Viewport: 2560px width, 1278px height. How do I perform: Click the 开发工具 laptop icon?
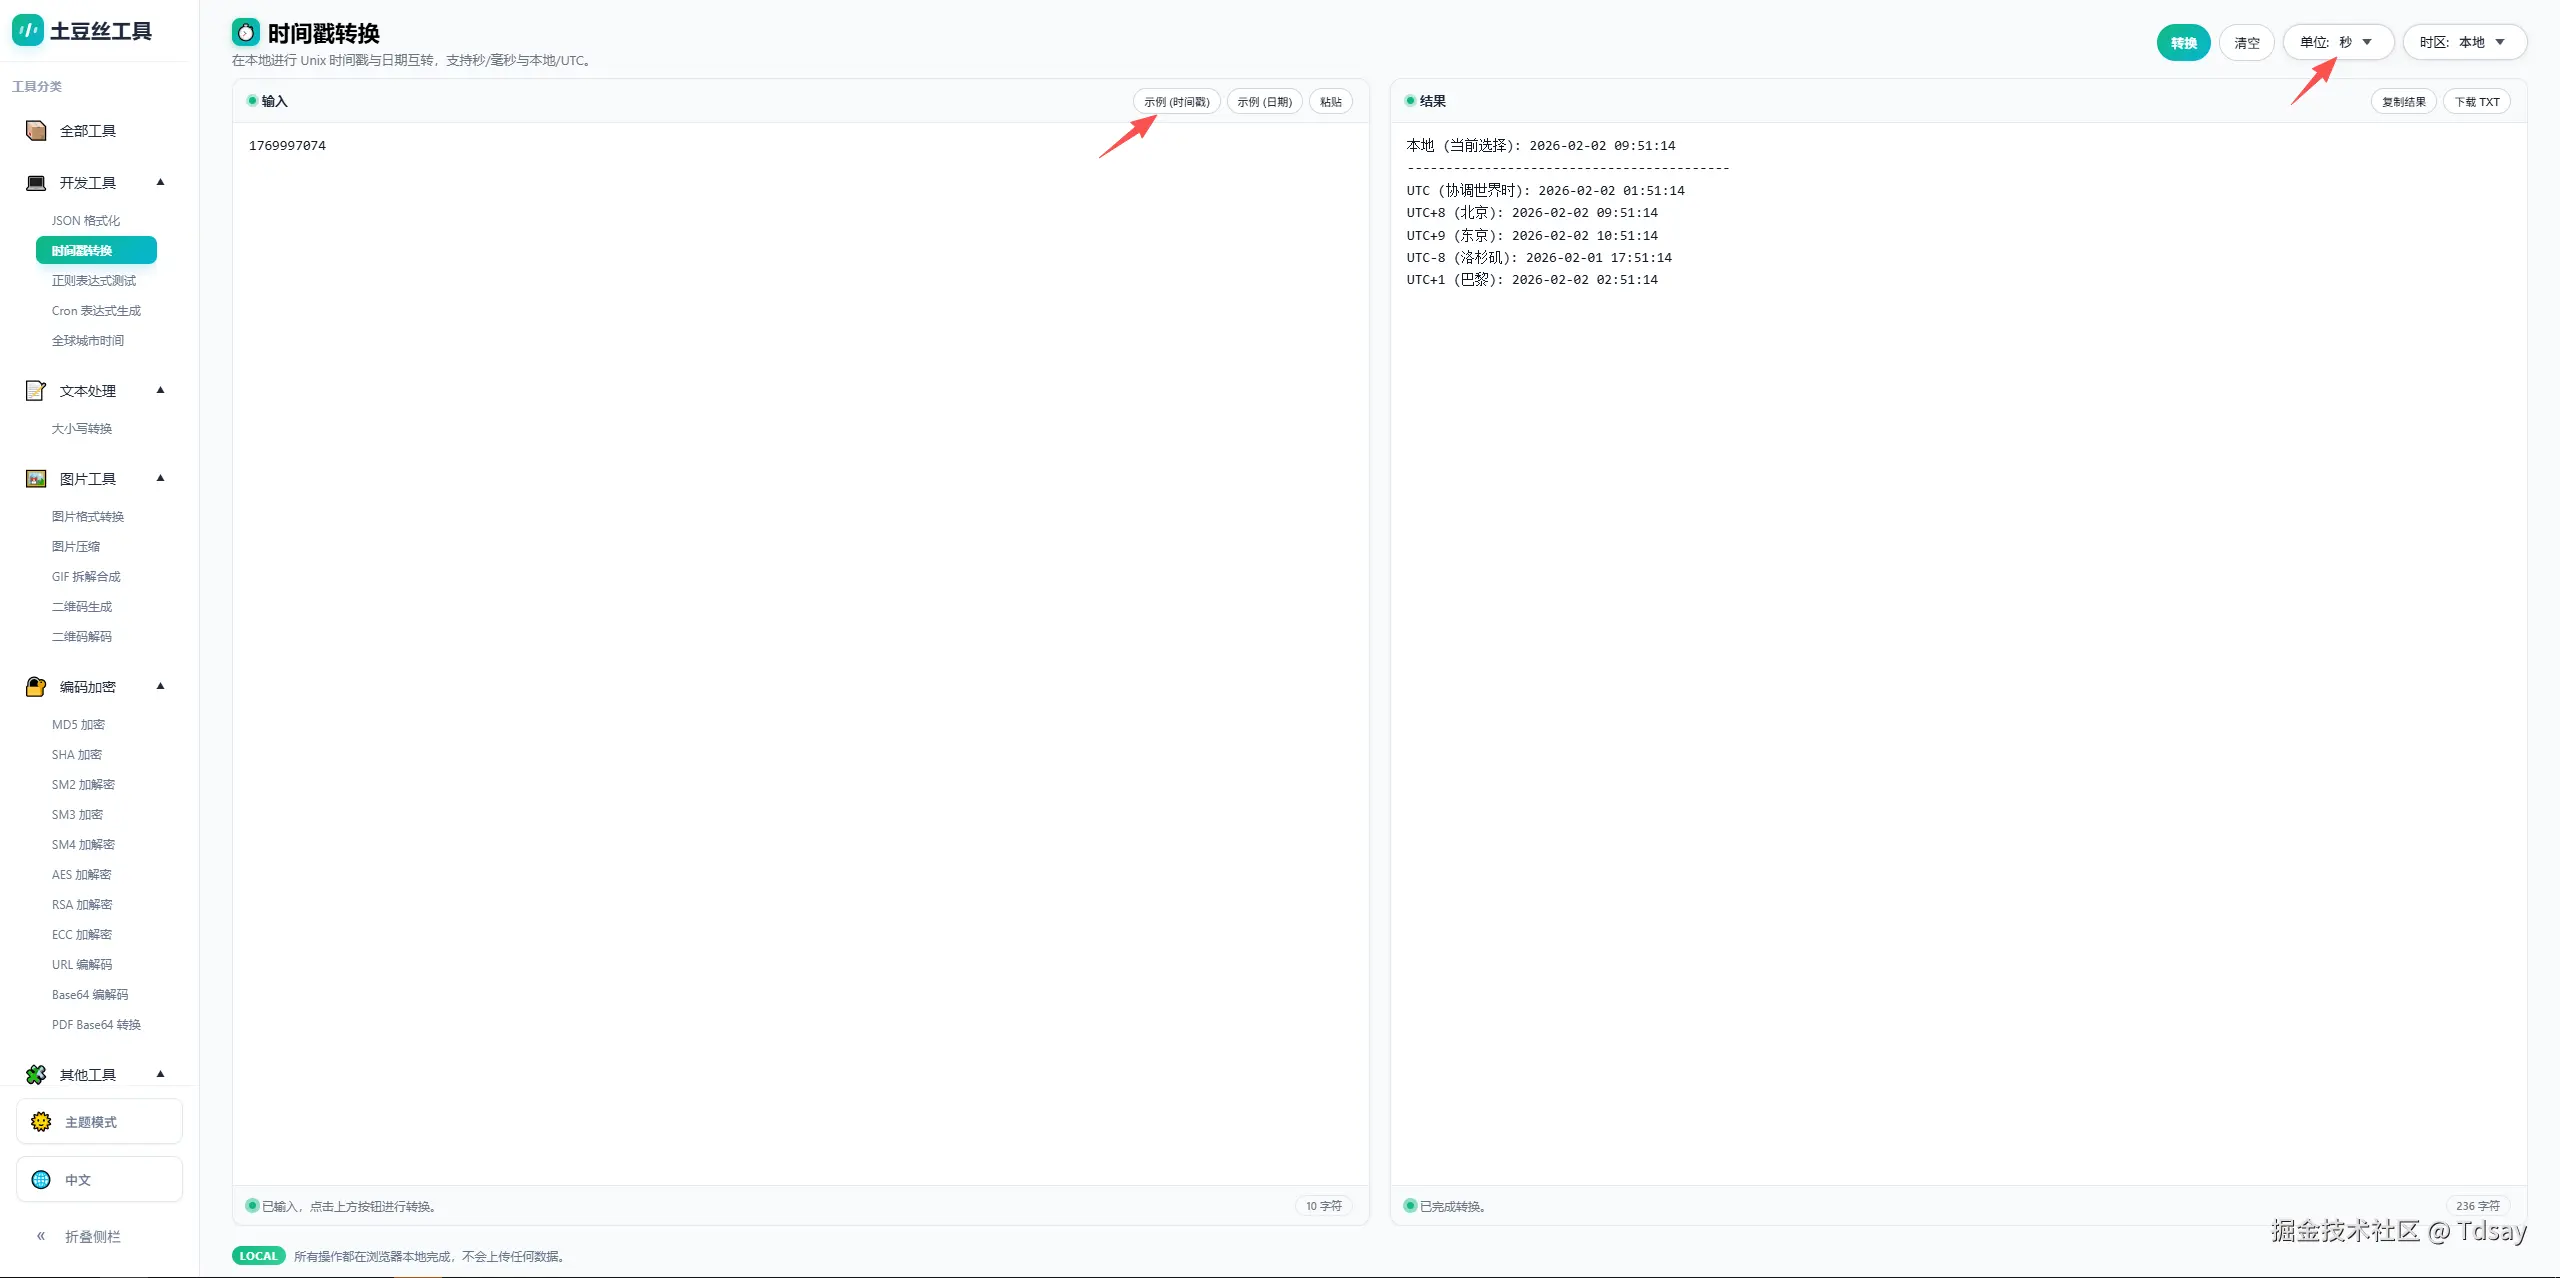click(36, 183)
